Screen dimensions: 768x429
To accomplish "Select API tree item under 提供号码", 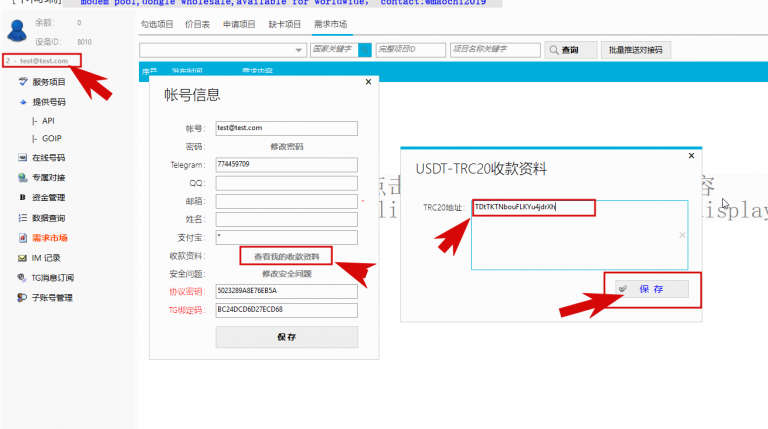I will (48, 121).
